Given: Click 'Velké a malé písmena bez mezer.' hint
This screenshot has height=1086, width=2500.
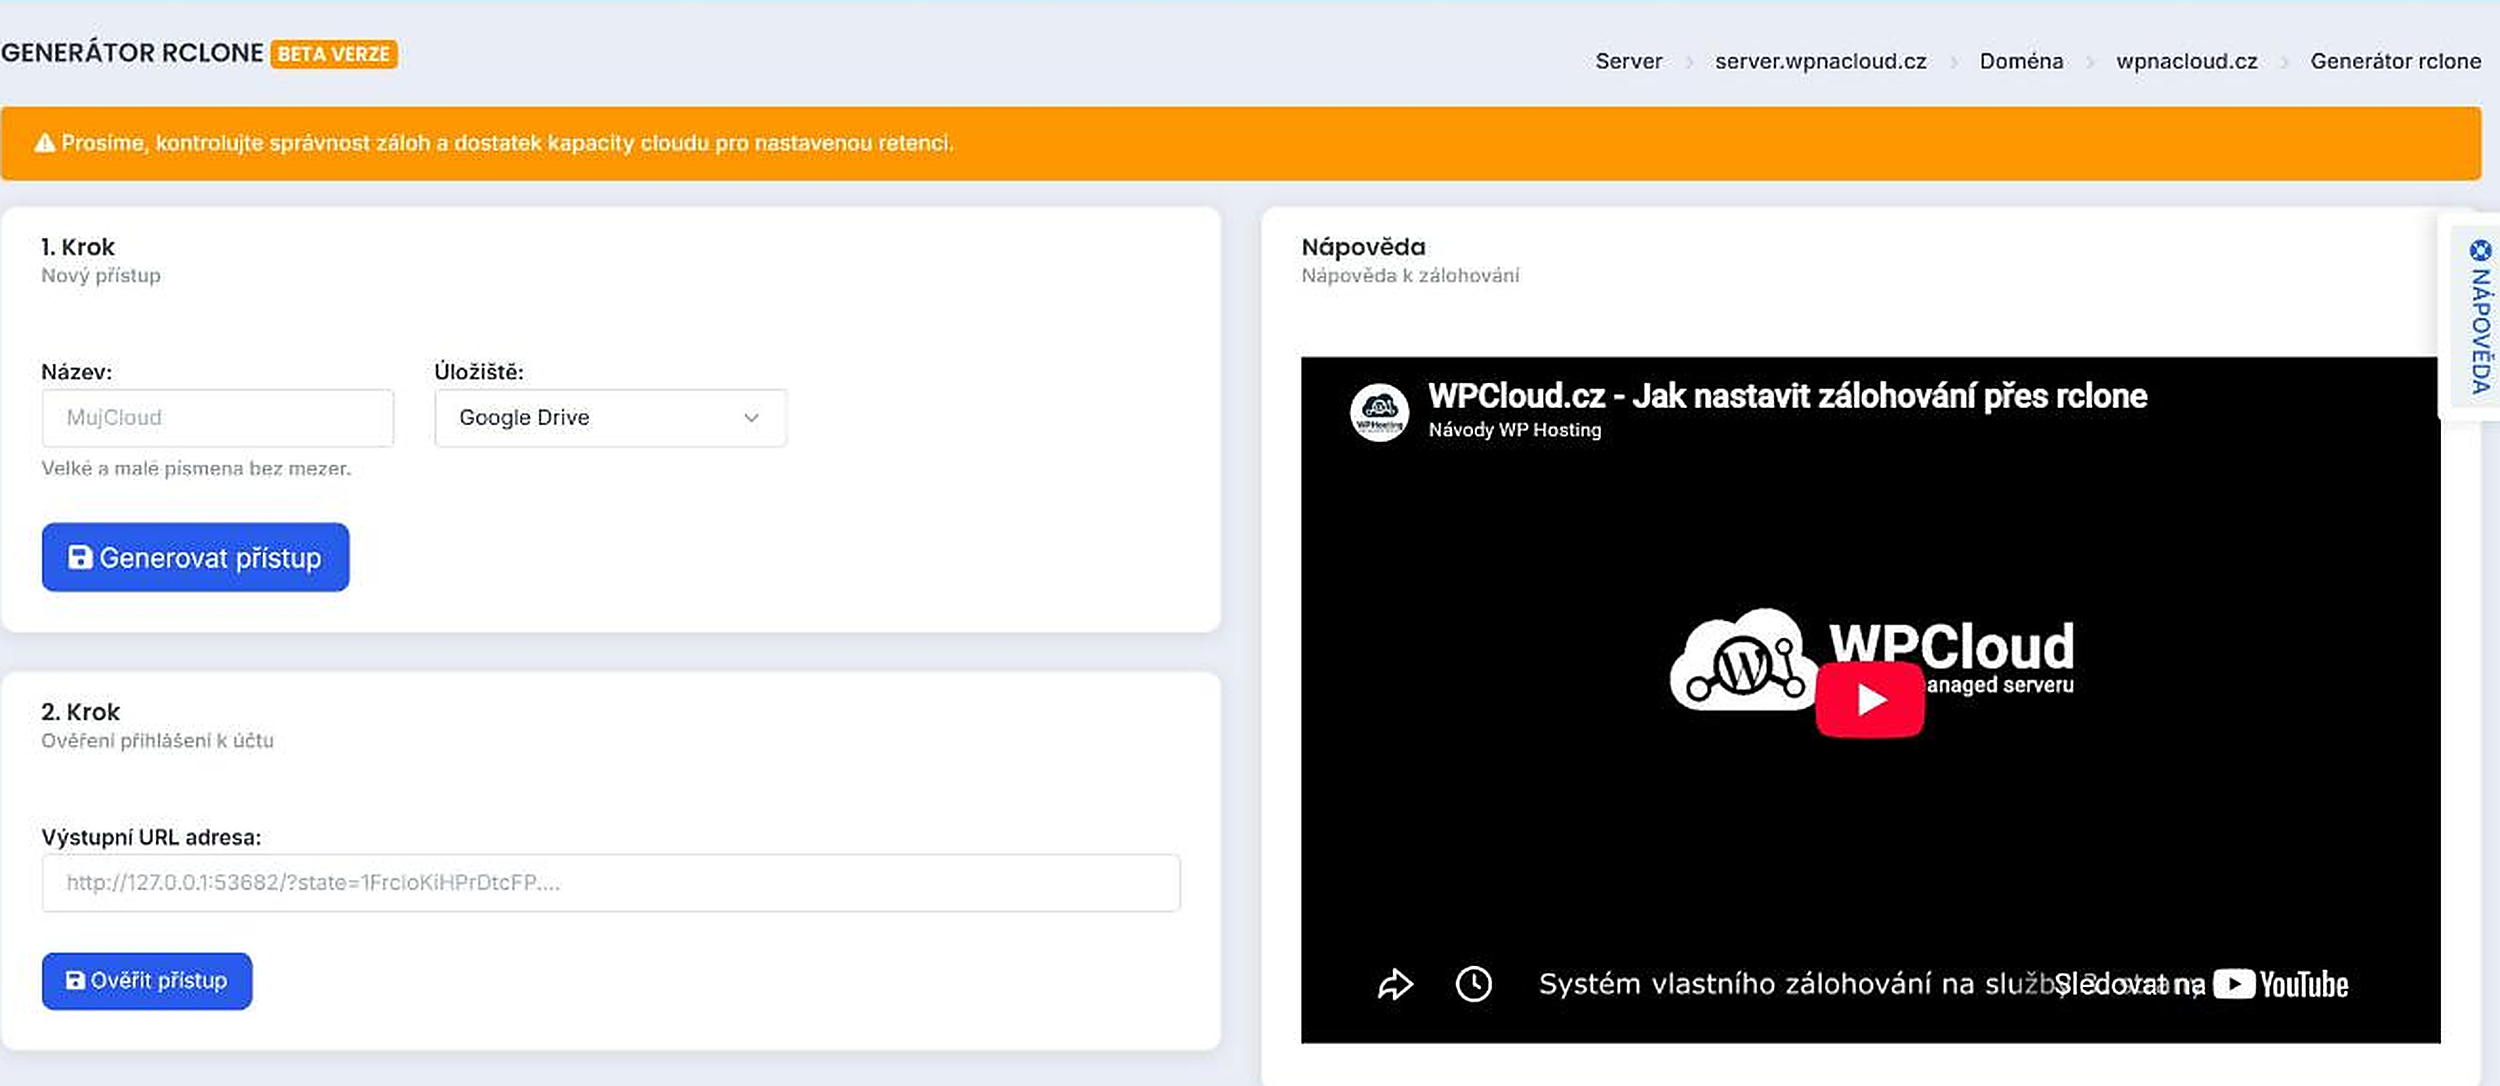Looking at the screenshot, I should tap(196, 468).
